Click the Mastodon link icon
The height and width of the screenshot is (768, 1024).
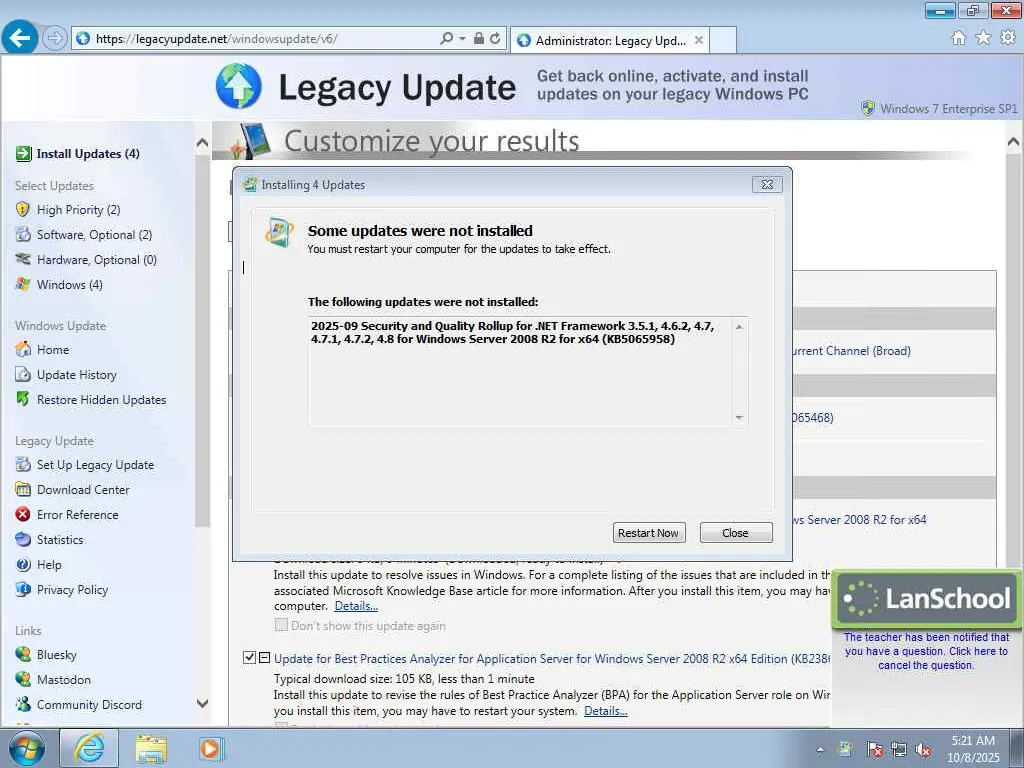(x=23, y=679)
